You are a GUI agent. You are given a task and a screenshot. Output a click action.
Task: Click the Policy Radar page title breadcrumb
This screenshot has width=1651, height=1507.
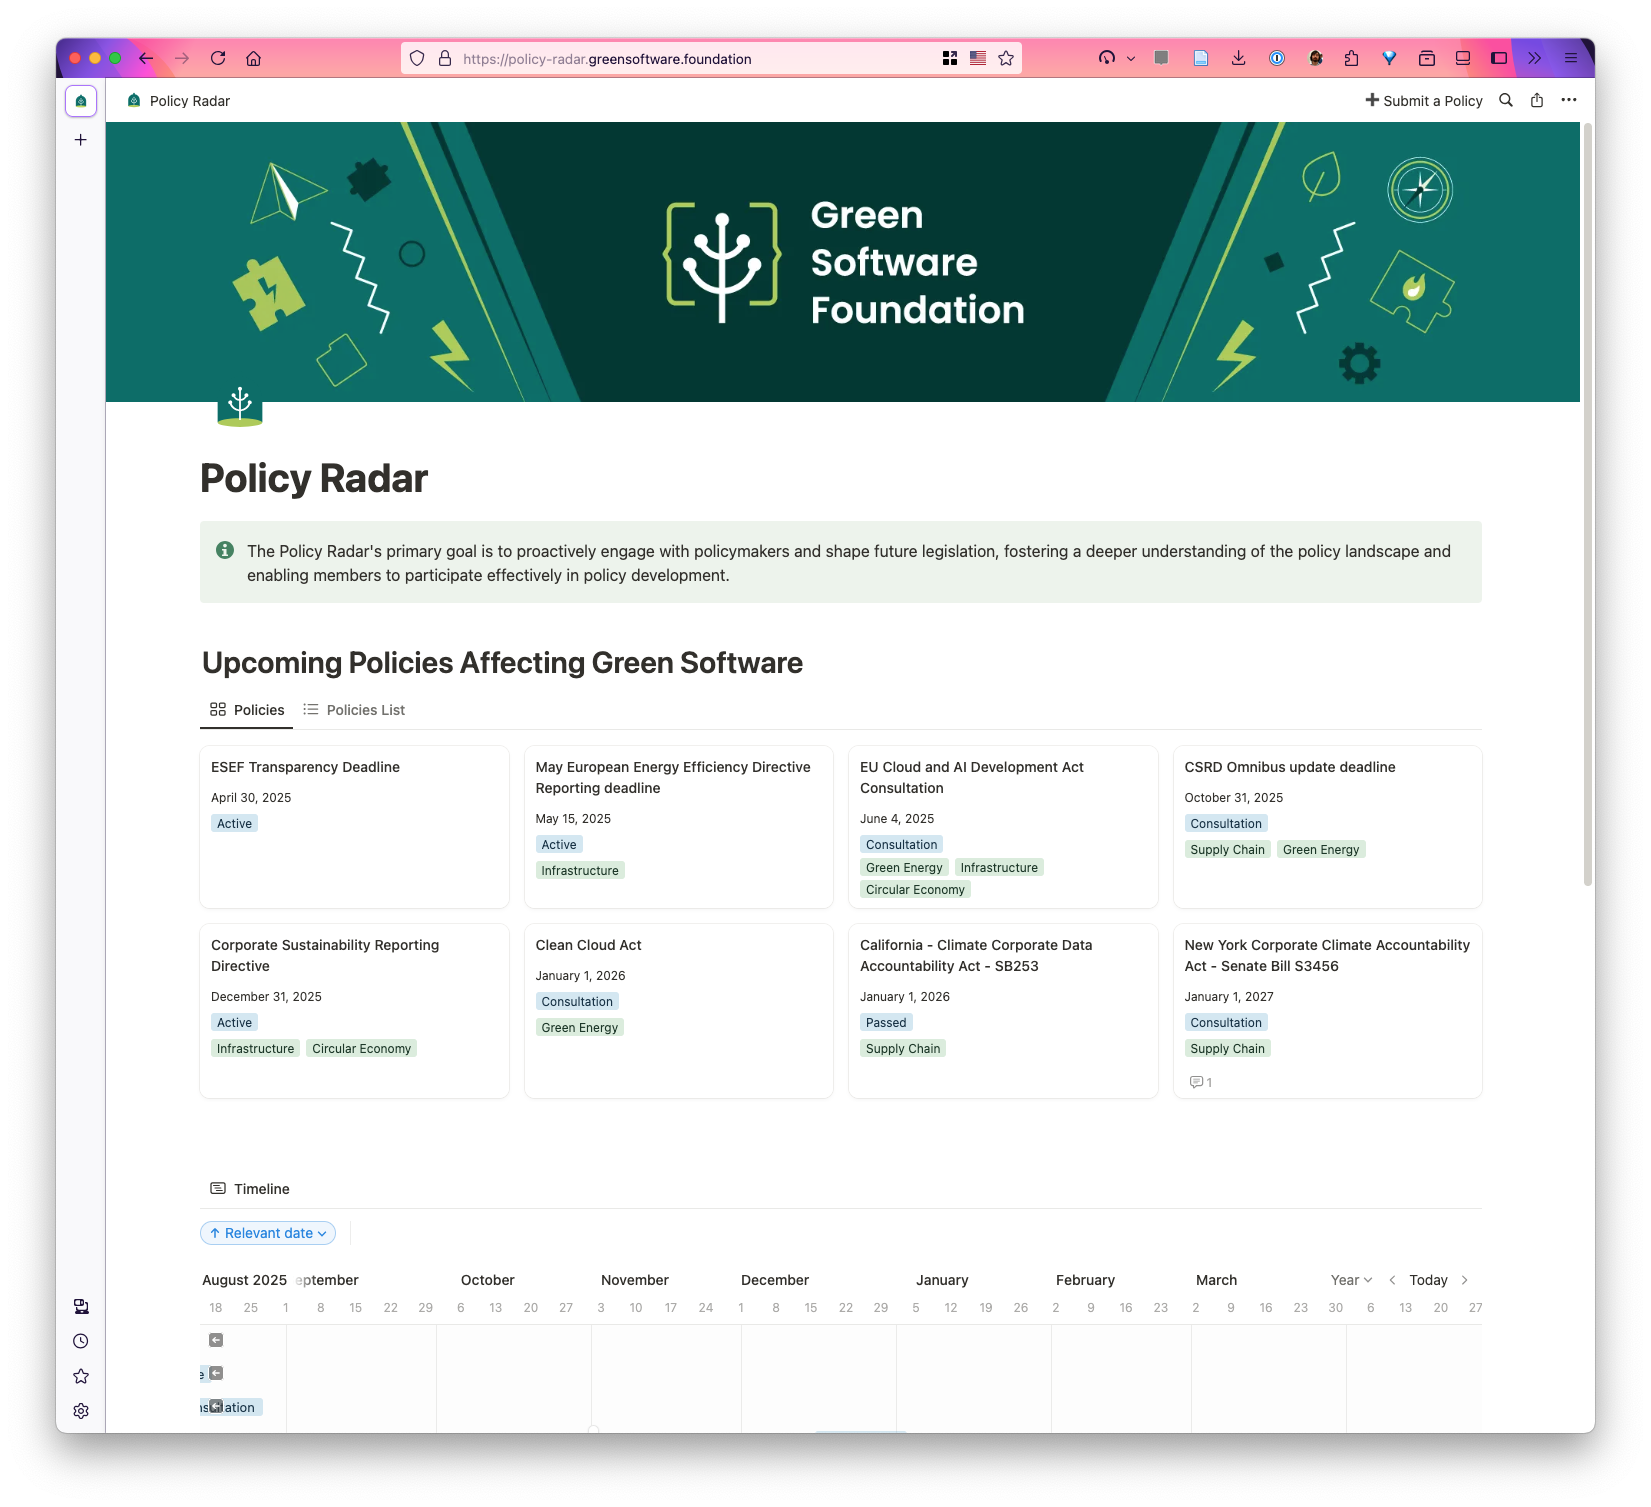point(178,101)
